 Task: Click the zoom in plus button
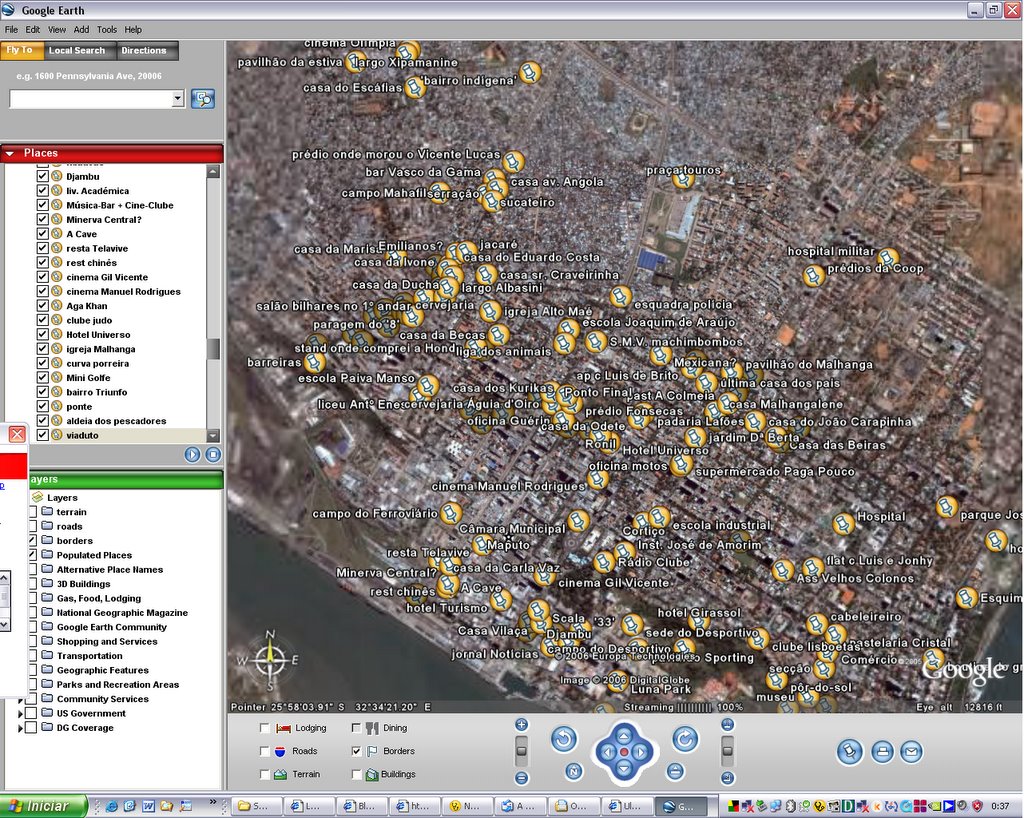pos(521,724)
